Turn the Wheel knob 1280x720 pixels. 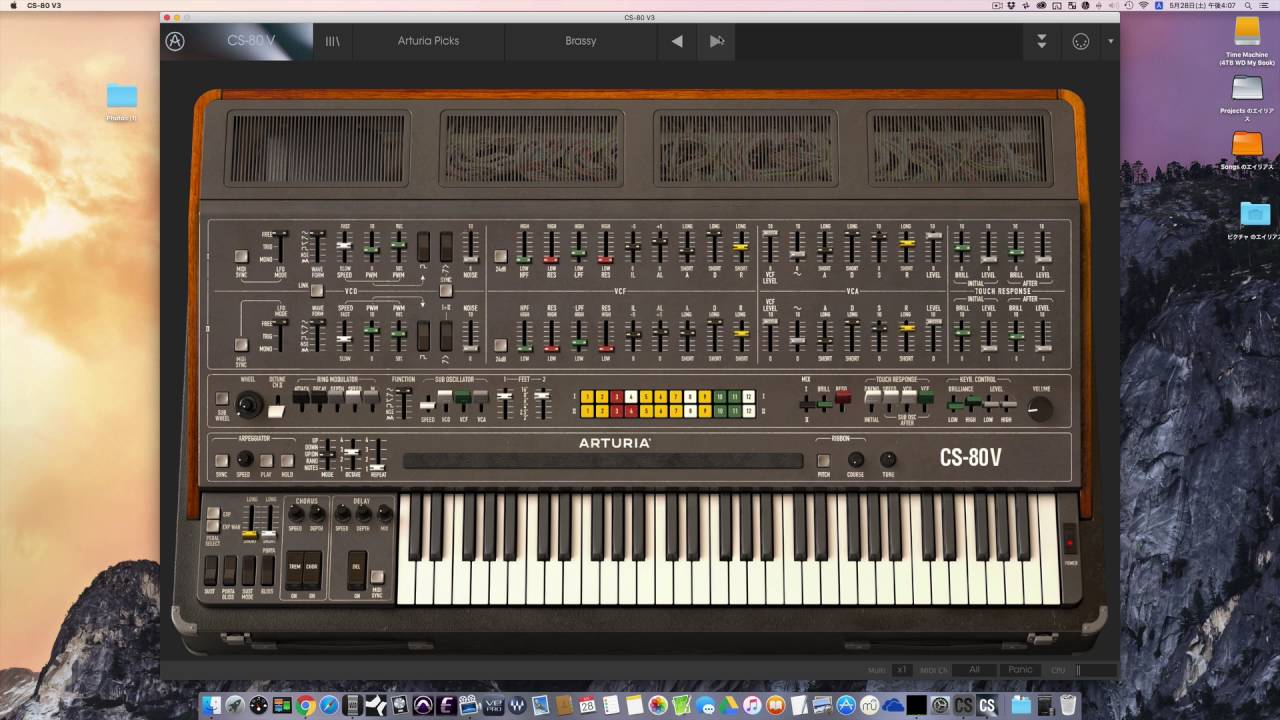click(x=249, y=404)
